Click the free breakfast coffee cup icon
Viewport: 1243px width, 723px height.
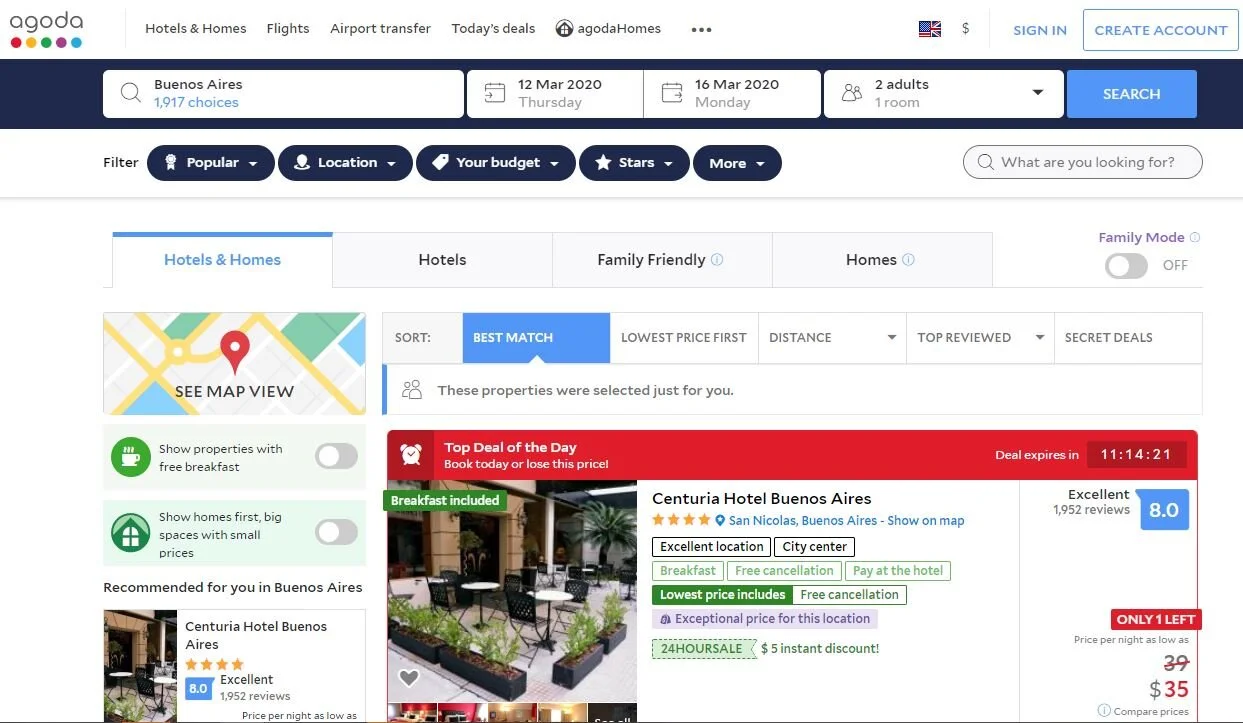point(130,457)
